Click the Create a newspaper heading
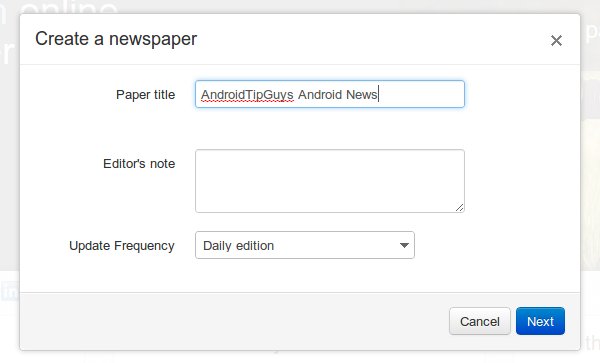The image size is (600, 363). click(116, 39)
